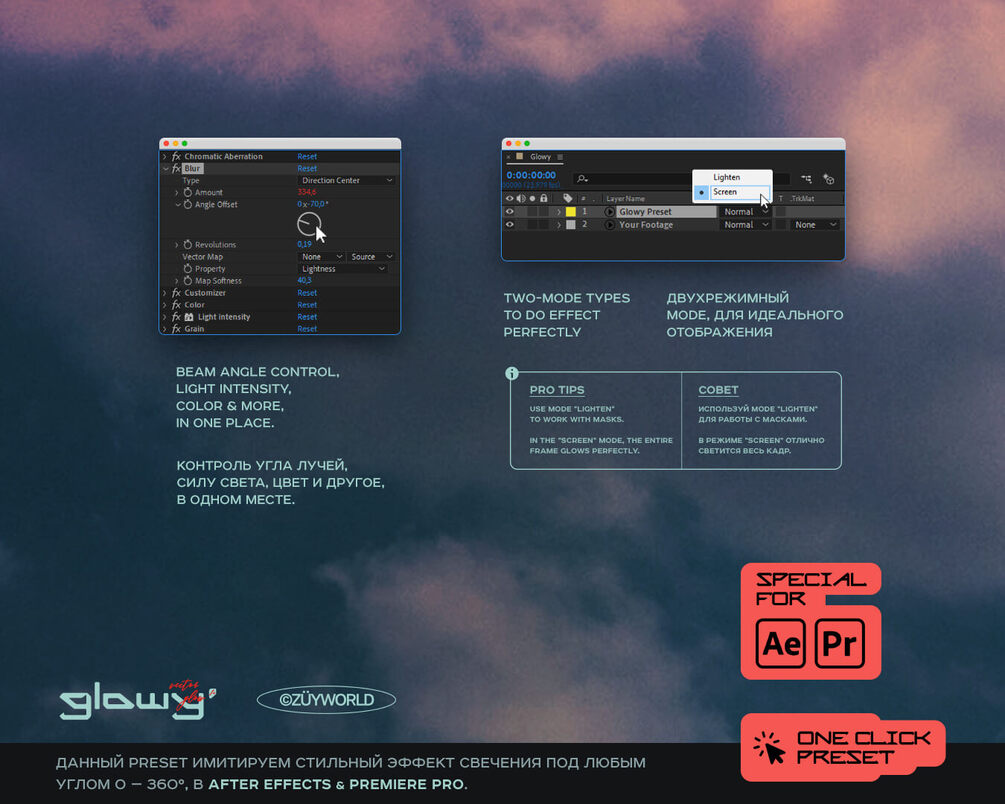The image size is (1005, 804).
Task: Expand the Your Footage layer properties
Action: (559, 225)
